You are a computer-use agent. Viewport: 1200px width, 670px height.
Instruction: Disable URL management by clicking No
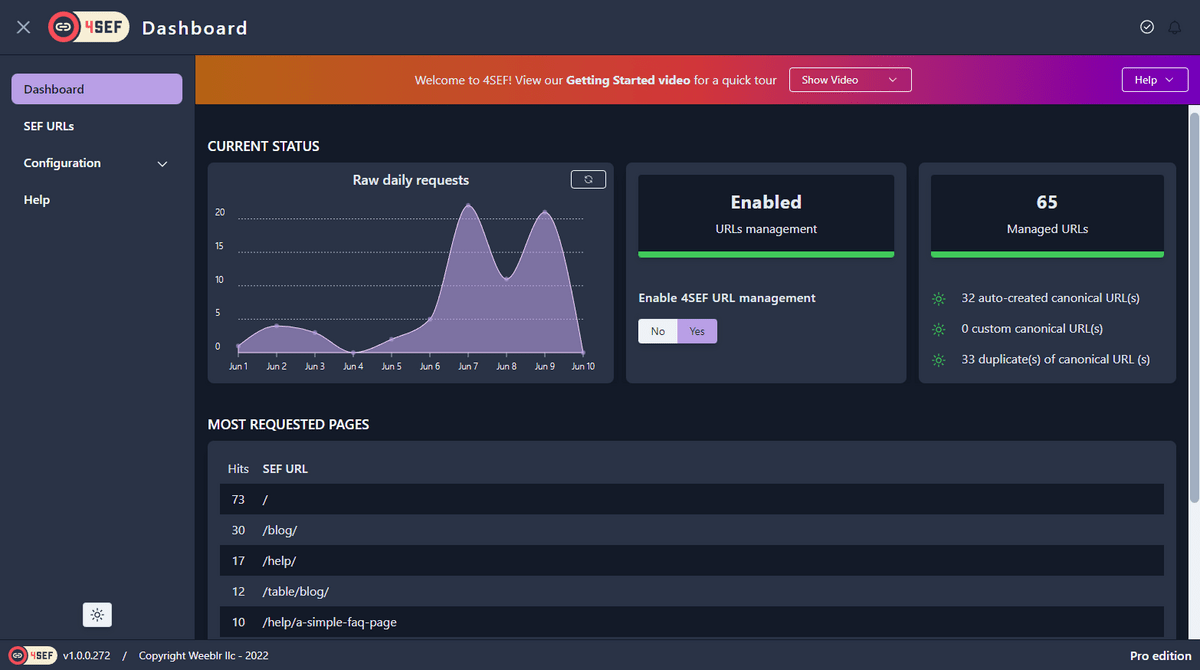[657, 330]
